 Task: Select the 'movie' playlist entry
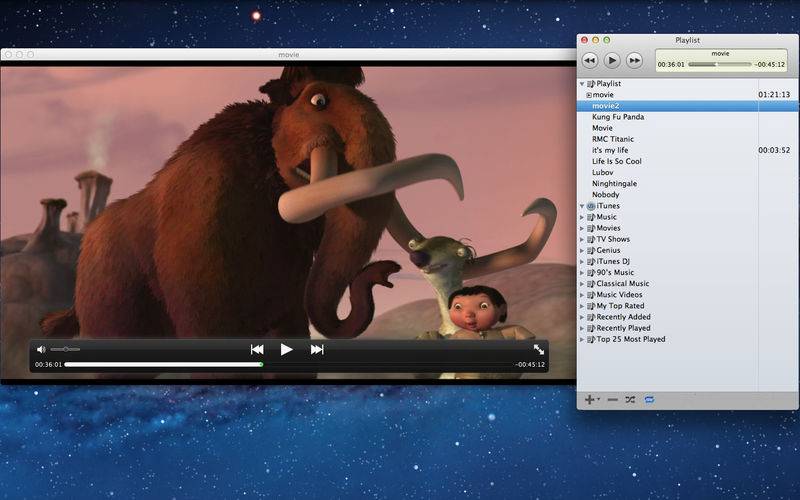[687, 95]
